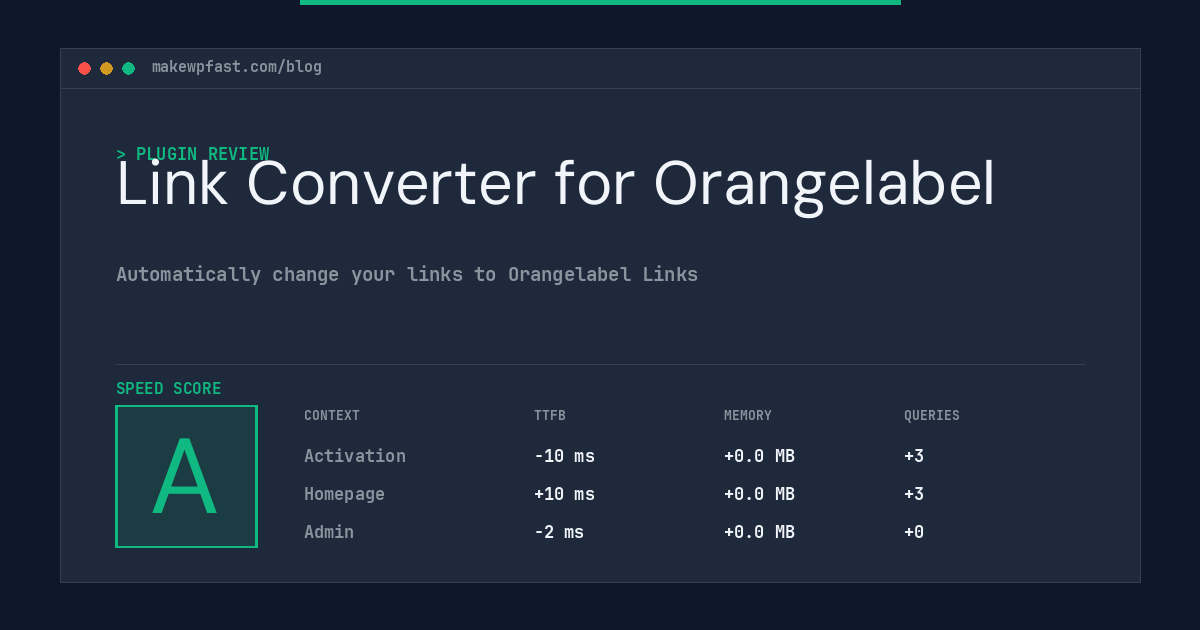Click the Admin memory value +0.0 MB

pyautogui.click(x=759, y=532)
